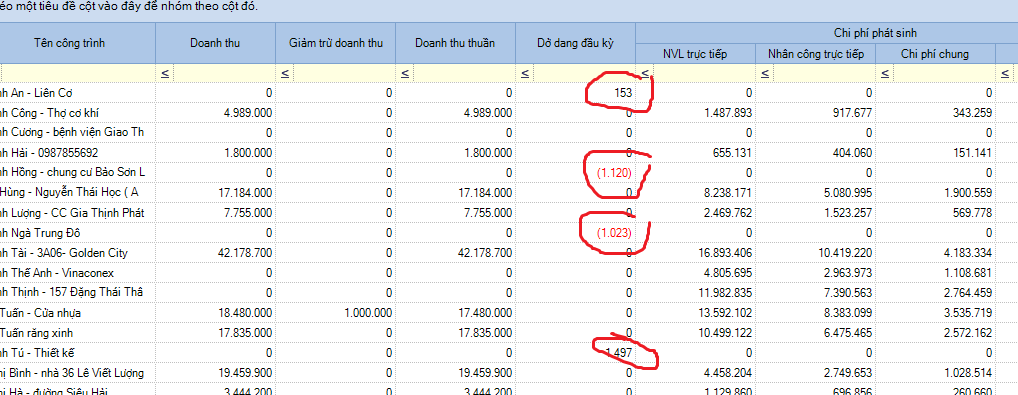Open filter operator for Nhân công trực tiếp

[765, 73]
